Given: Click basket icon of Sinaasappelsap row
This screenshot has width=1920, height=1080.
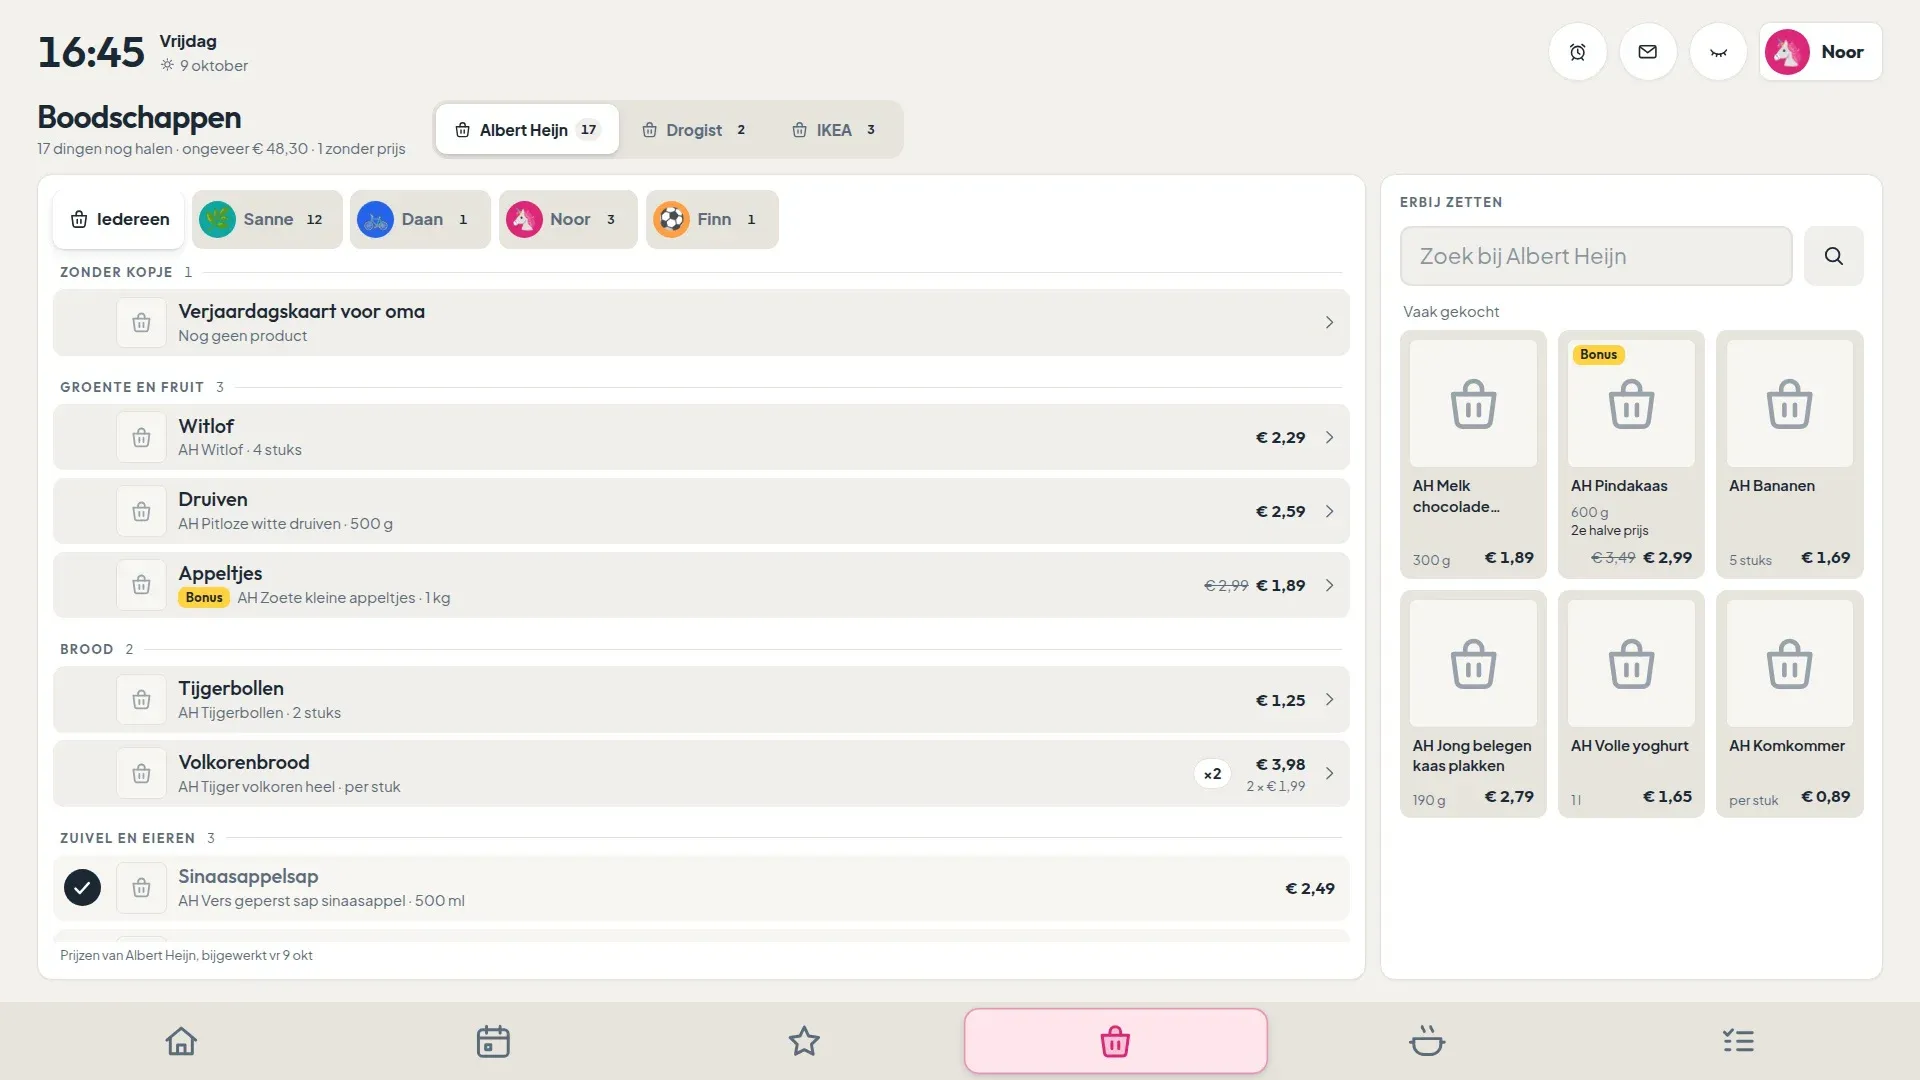Looking at the screenshot, I should pyautogui.click(x=141, y=888).
